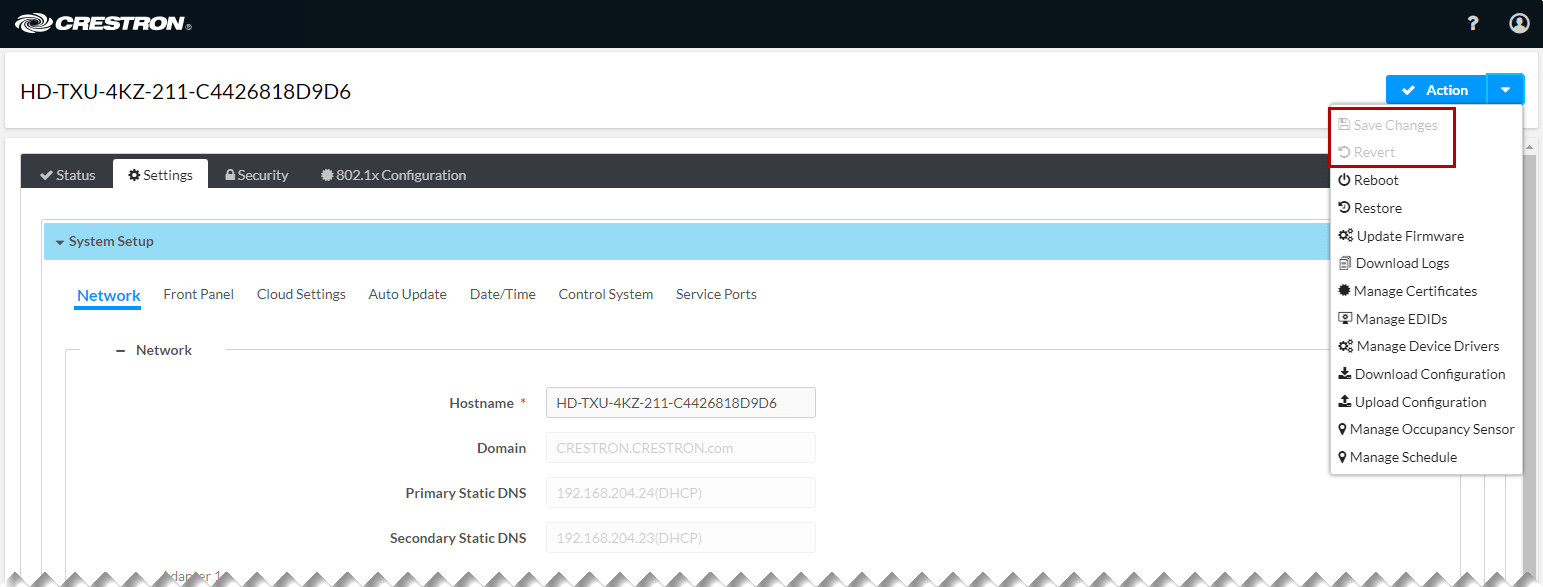Collapse the Network subsection
The width and height of the screenshot is (1543, 587).
120,349
